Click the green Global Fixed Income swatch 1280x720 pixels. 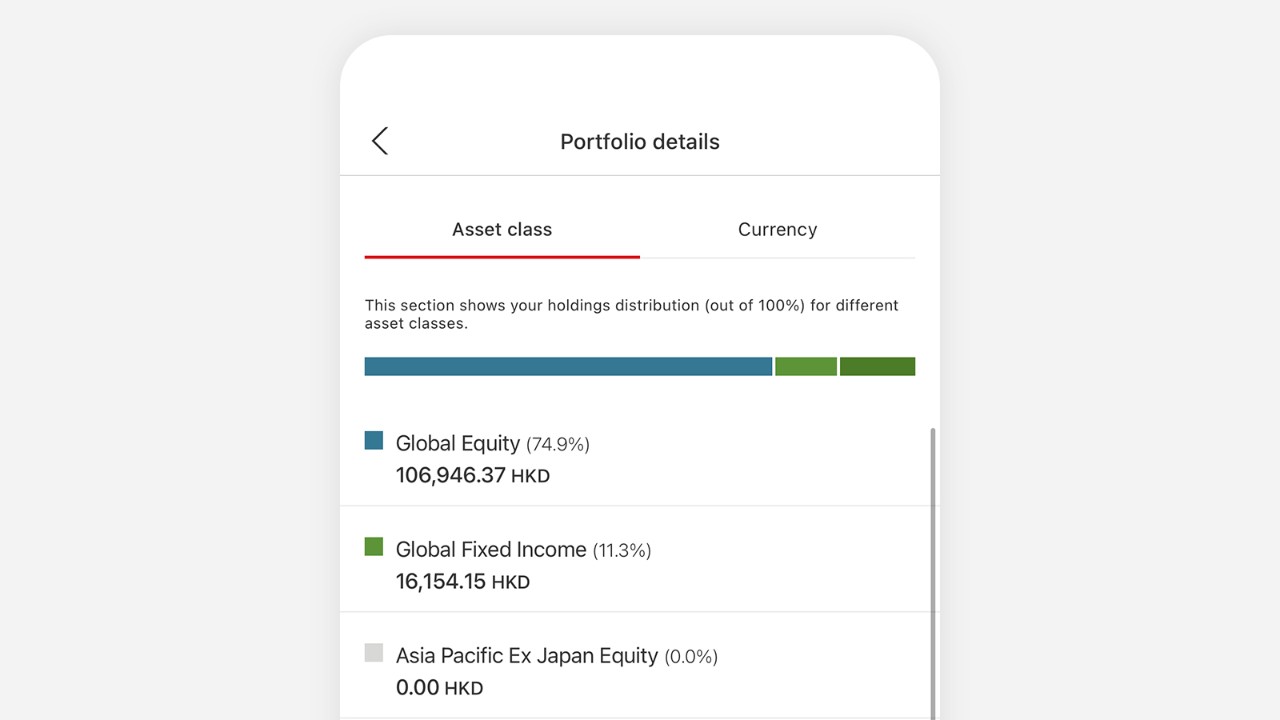point(374,547)
